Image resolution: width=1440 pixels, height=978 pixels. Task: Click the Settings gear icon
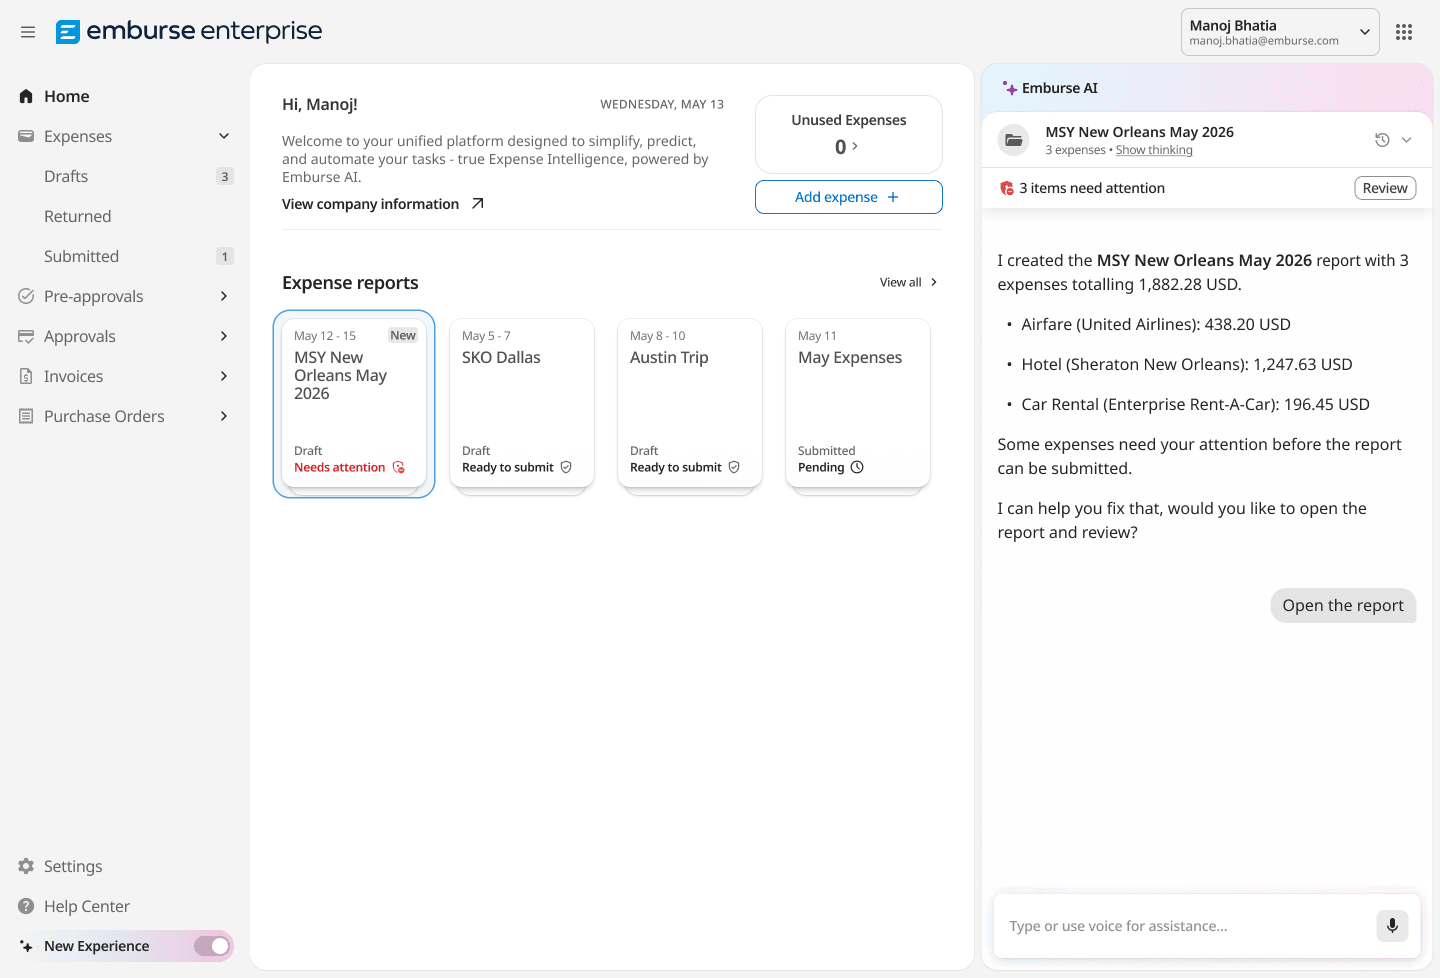26,866
